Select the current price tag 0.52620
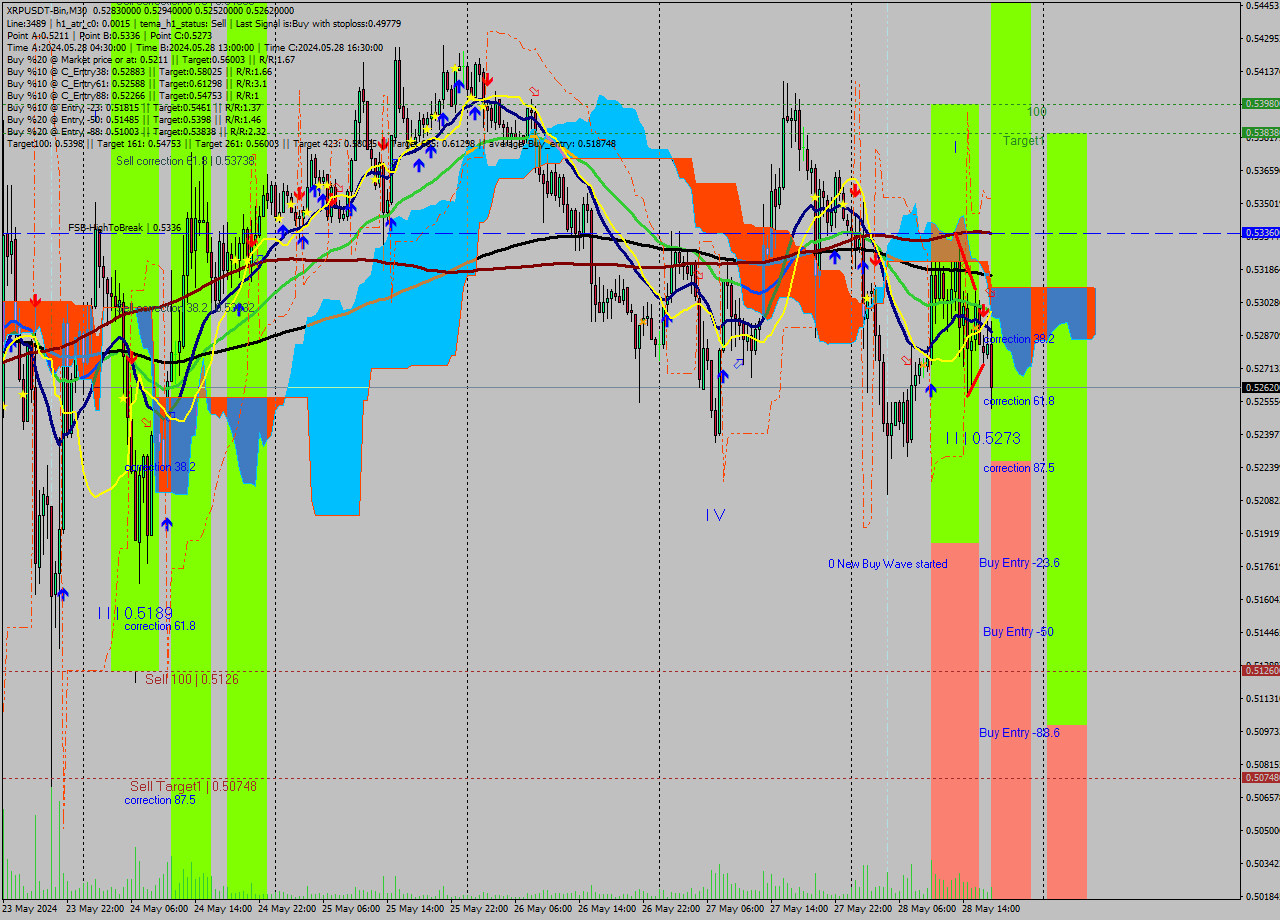The height and width of the screenshot is (920, 1280). 1260,387
